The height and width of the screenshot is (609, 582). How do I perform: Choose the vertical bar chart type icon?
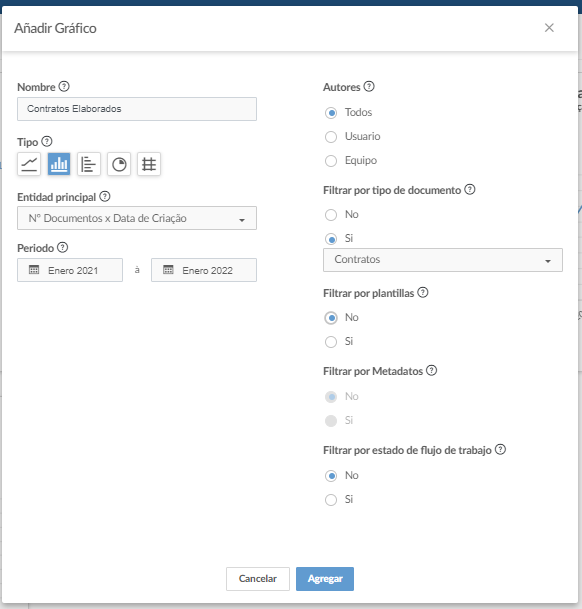[59, 164]
